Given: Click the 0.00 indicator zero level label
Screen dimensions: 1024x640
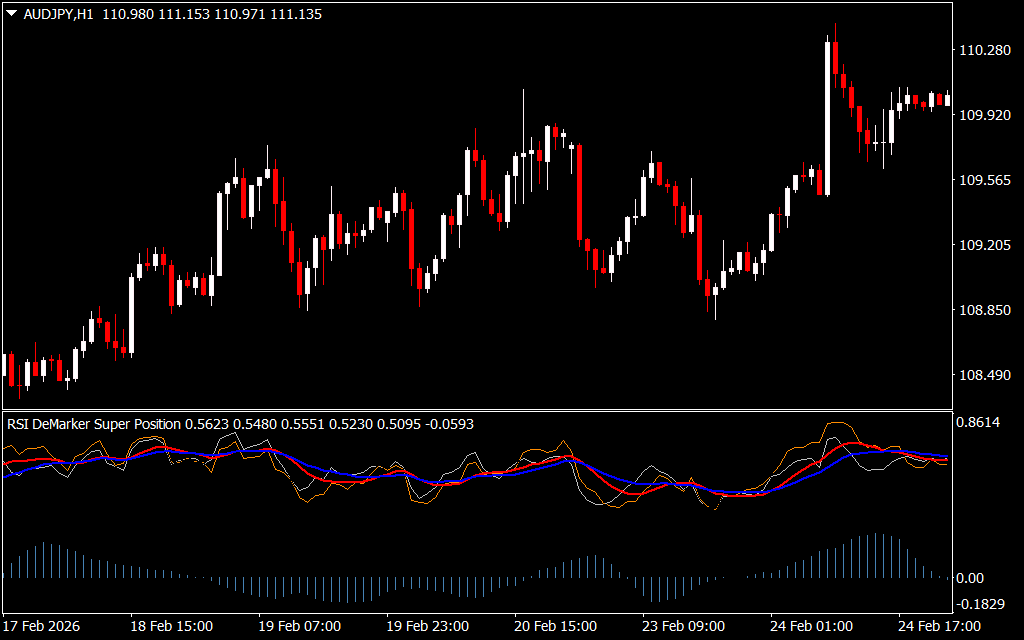Looking at the screenshot, I should pos(970,578).
